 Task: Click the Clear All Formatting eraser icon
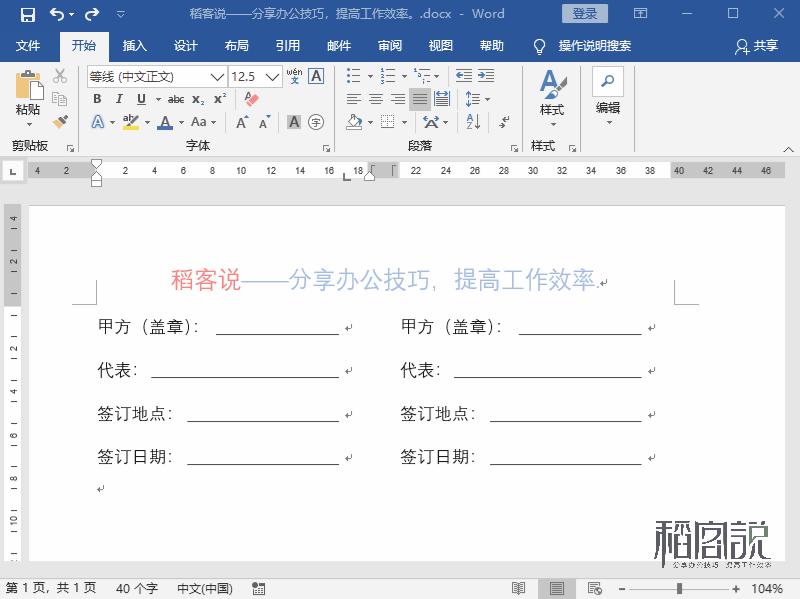pos(251,99)
